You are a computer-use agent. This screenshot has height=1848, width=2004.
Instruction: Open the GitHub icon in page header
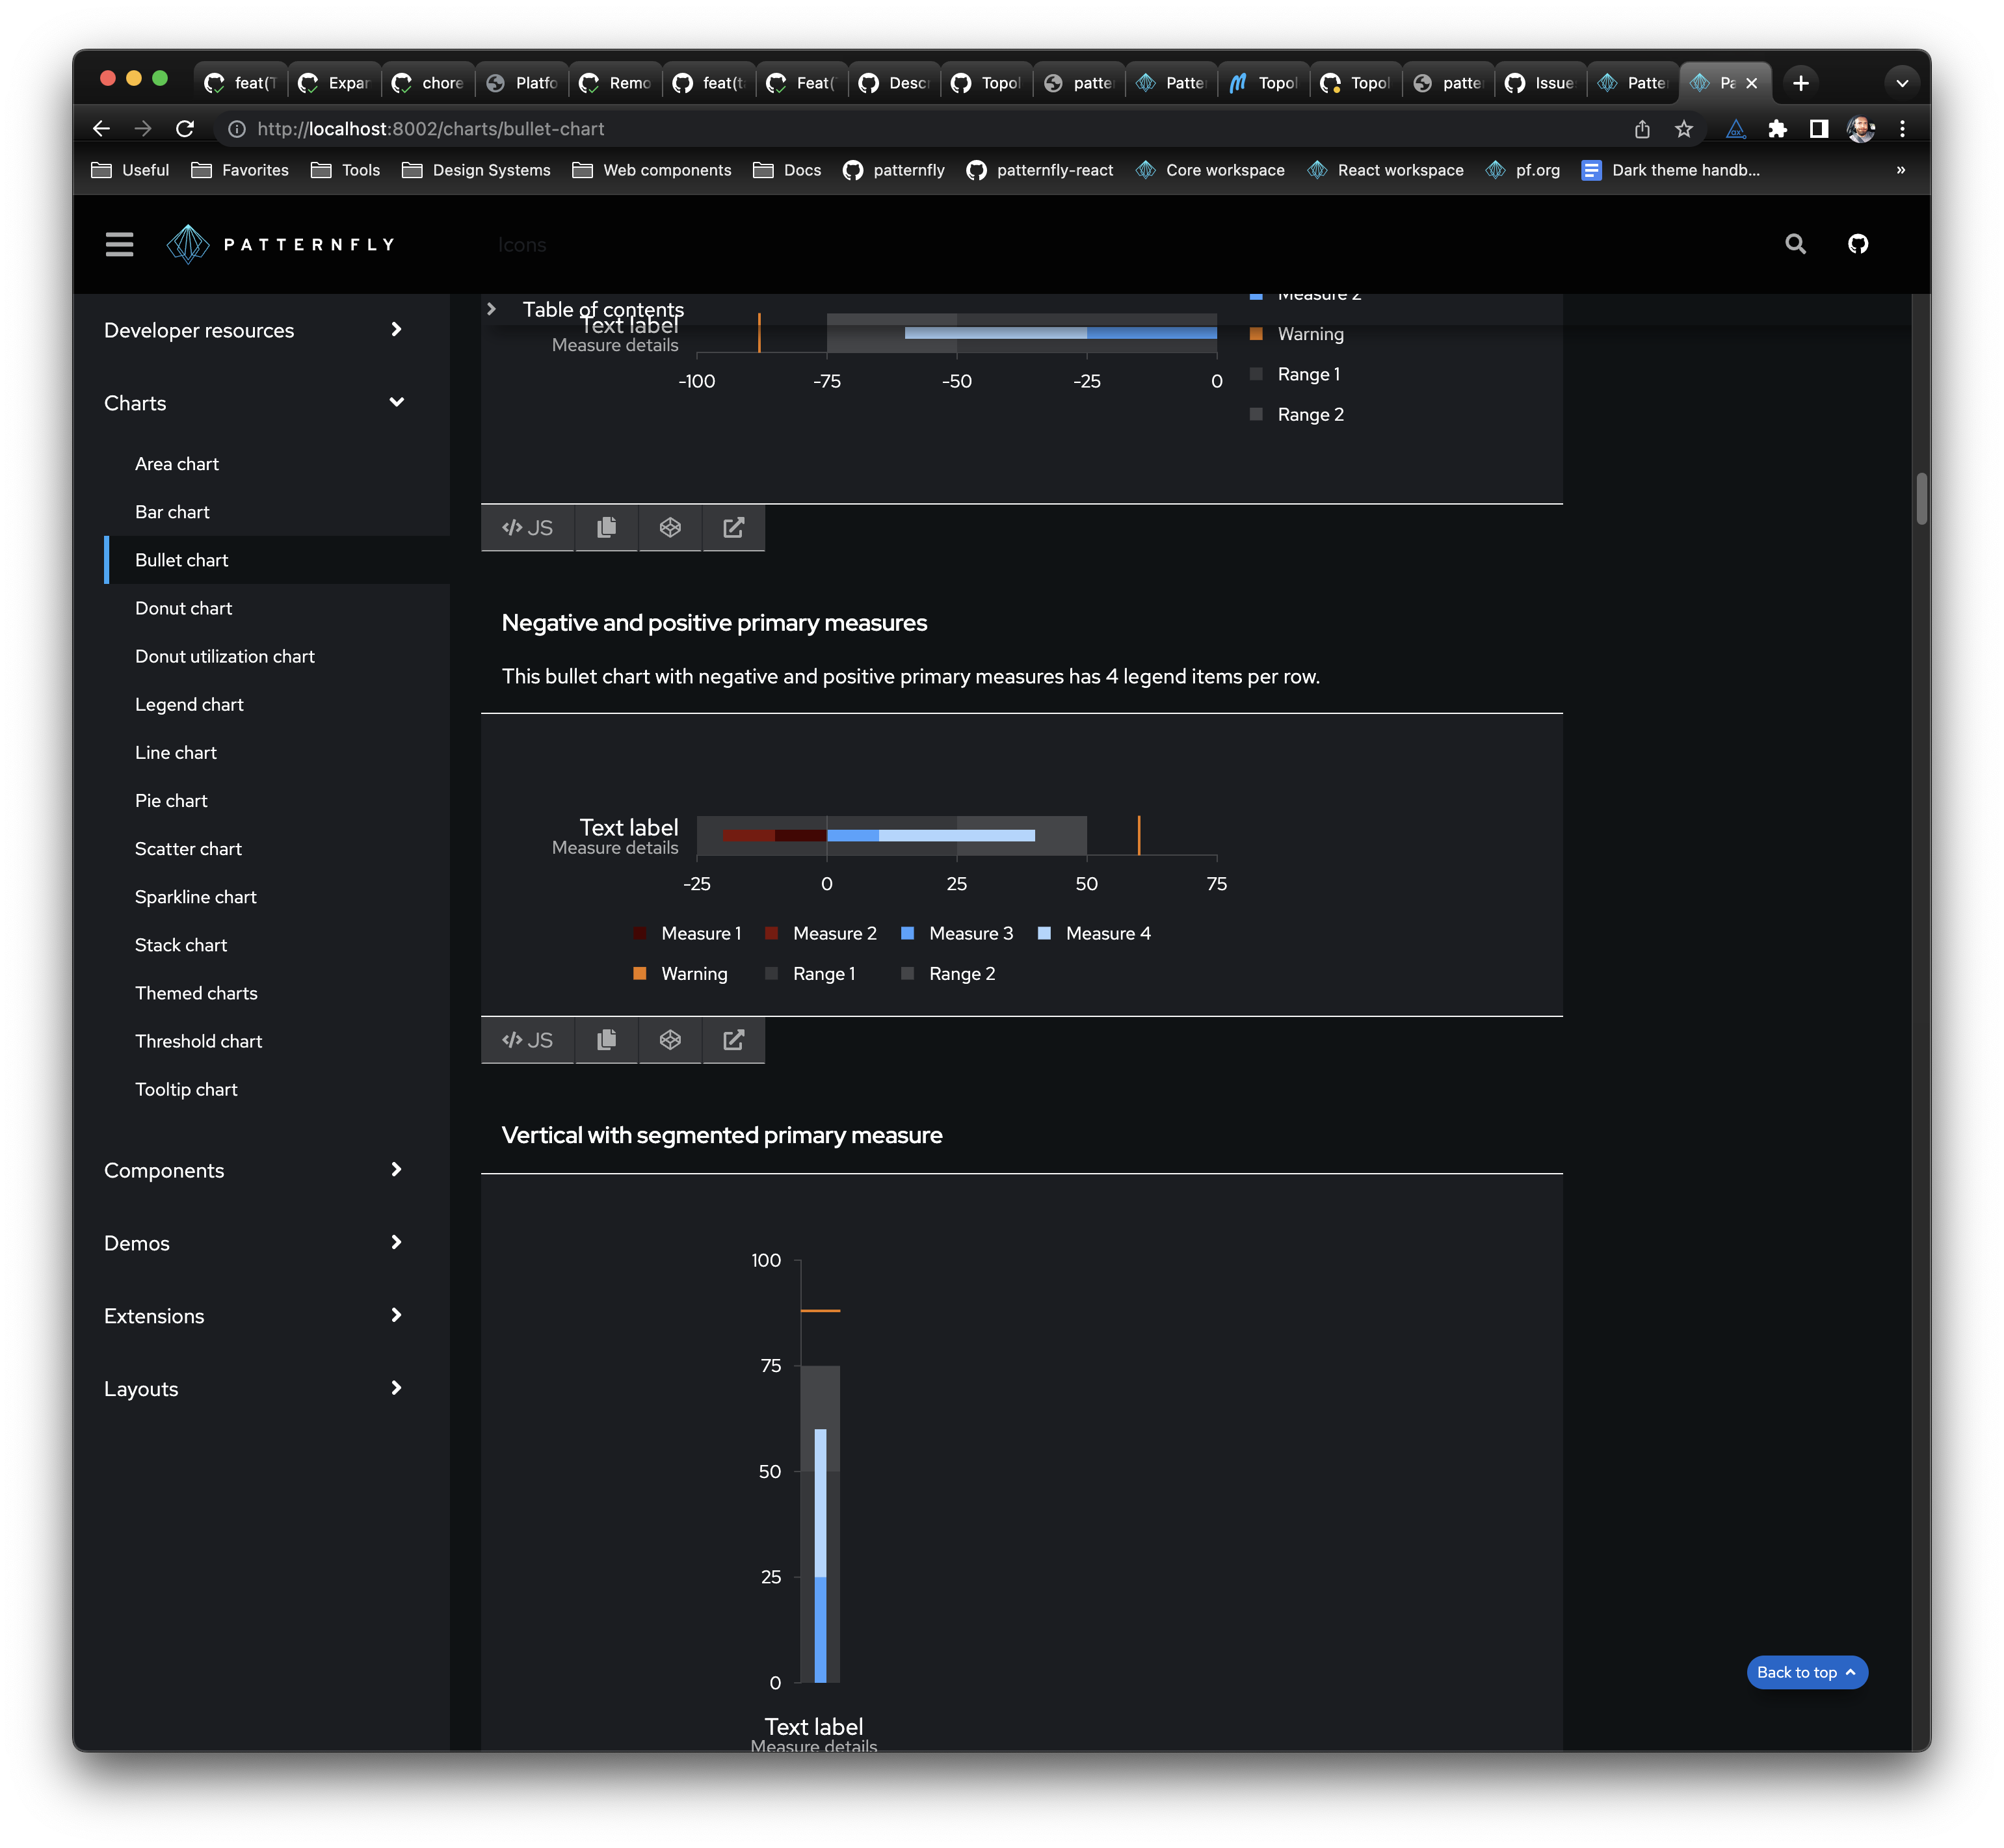[x=1857, y=244]
